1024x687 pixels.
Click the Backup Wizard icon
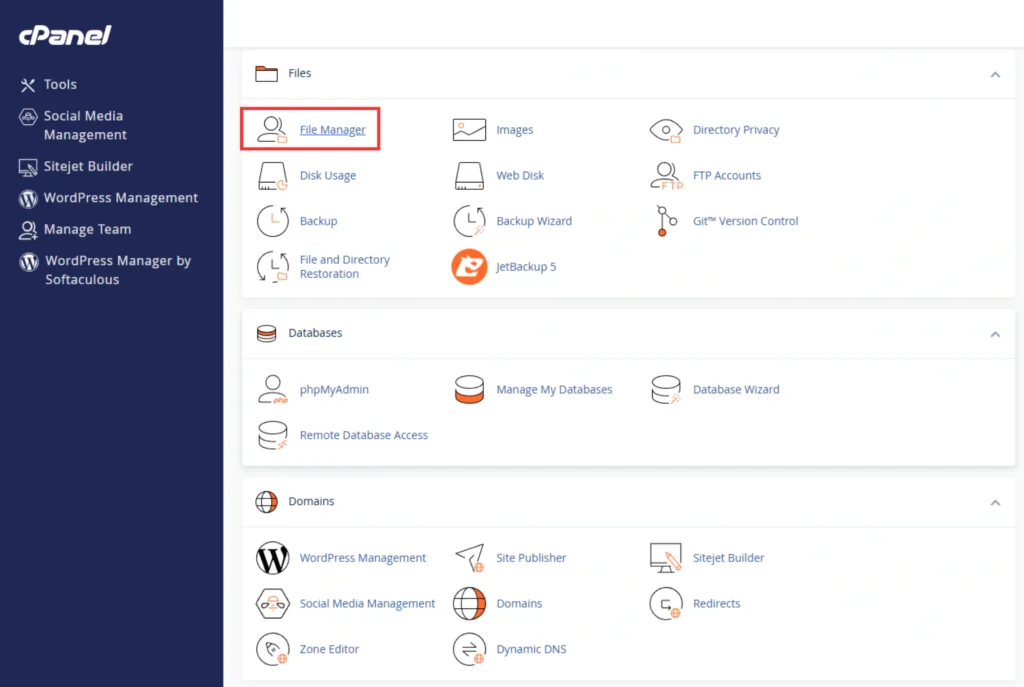469,221
